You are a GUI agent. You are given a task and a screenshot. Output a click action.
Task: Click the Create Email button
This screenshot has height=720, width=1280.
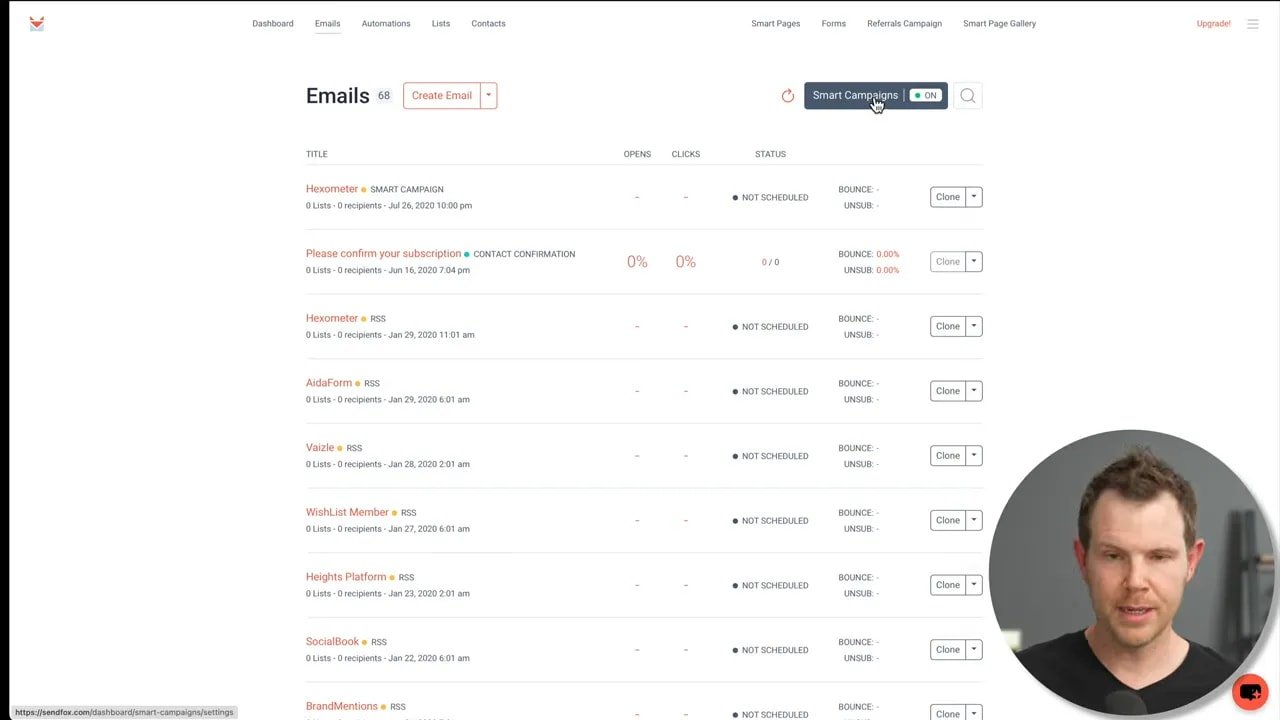point(441,95)
